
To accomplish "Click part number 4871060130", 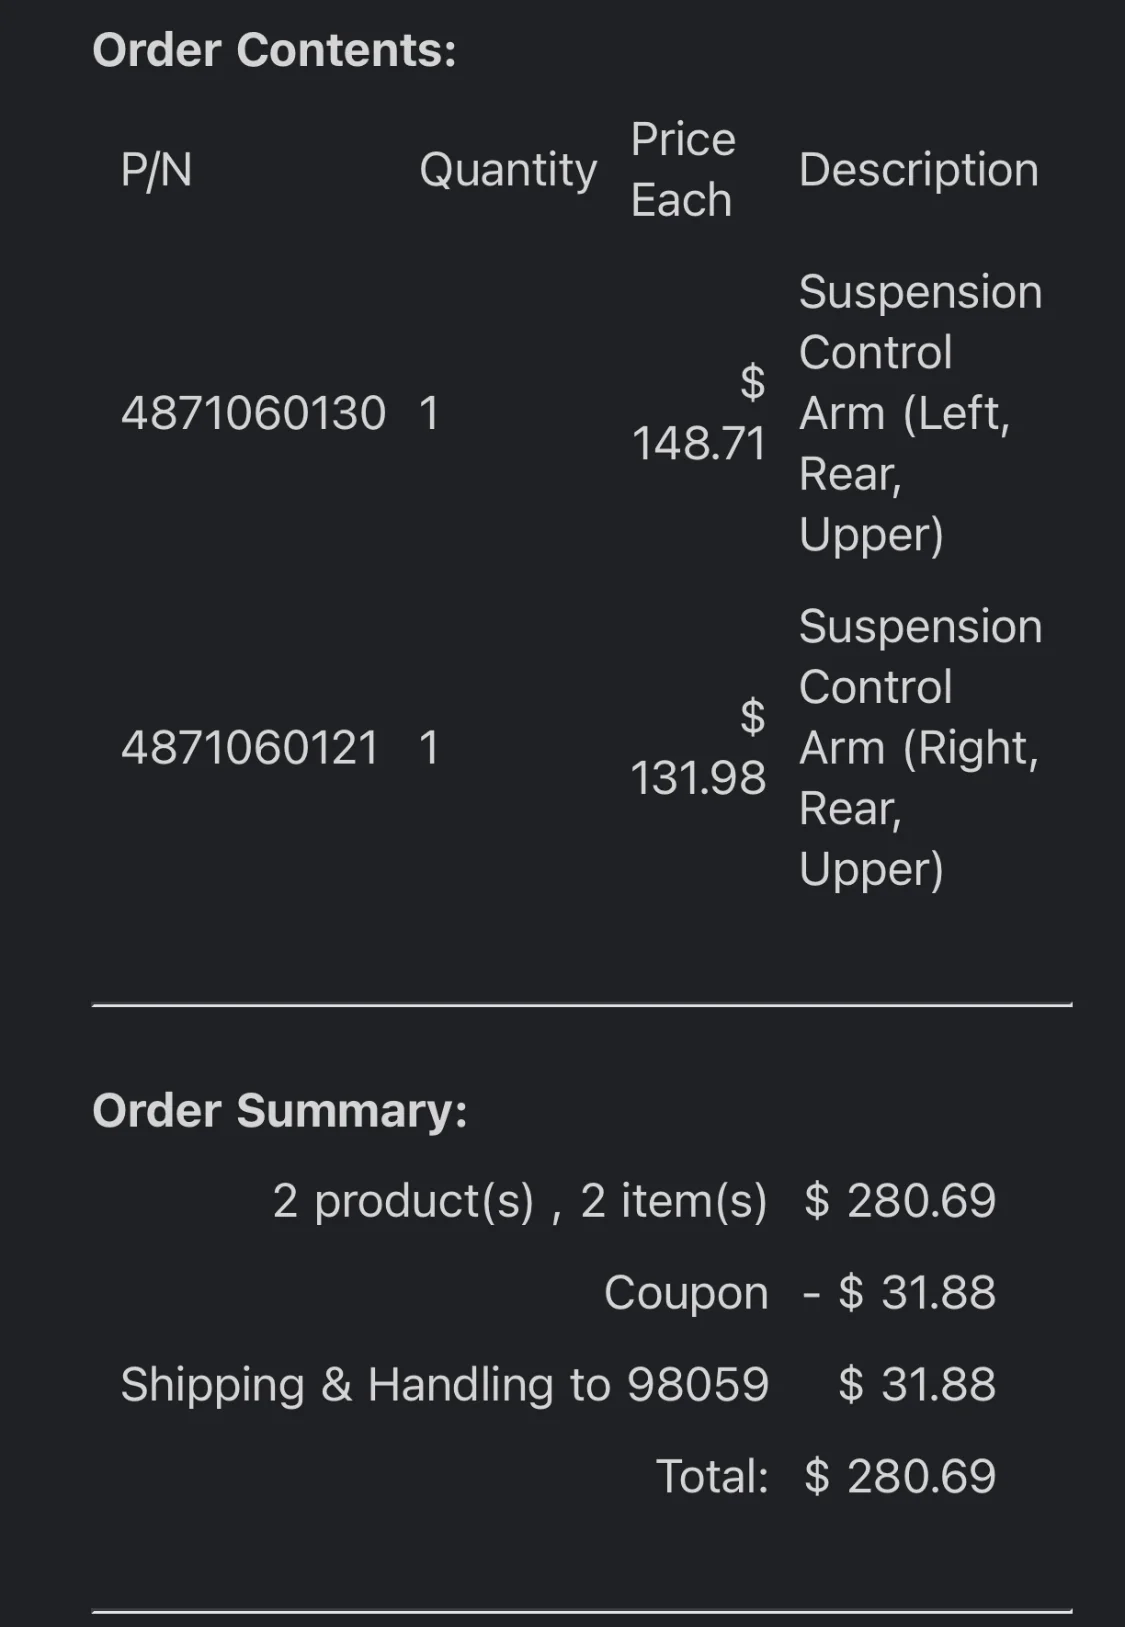I will coord(253,413).
